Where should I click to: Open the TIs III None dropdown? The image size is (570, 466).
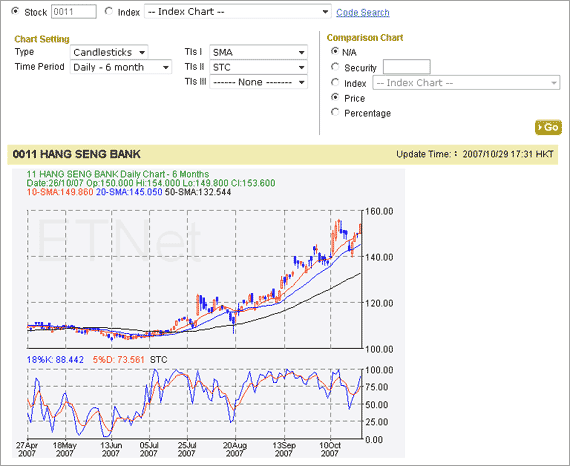tap(258, 82)
